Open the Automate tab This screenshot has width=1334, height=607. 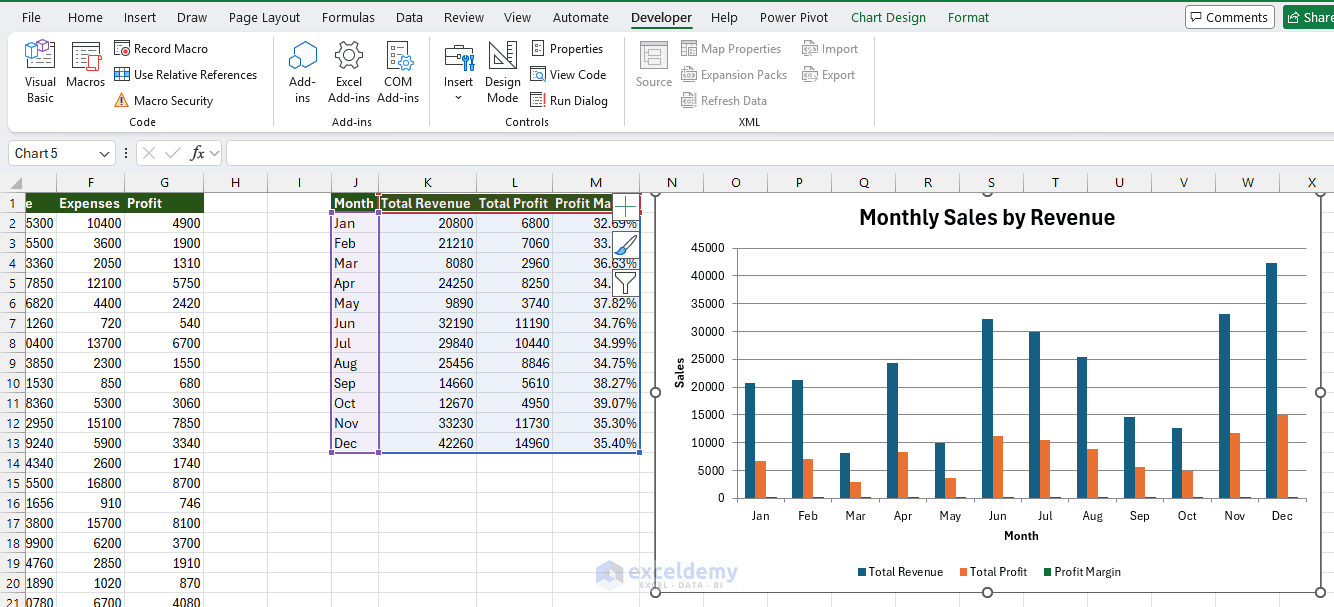tap(581, 17)
